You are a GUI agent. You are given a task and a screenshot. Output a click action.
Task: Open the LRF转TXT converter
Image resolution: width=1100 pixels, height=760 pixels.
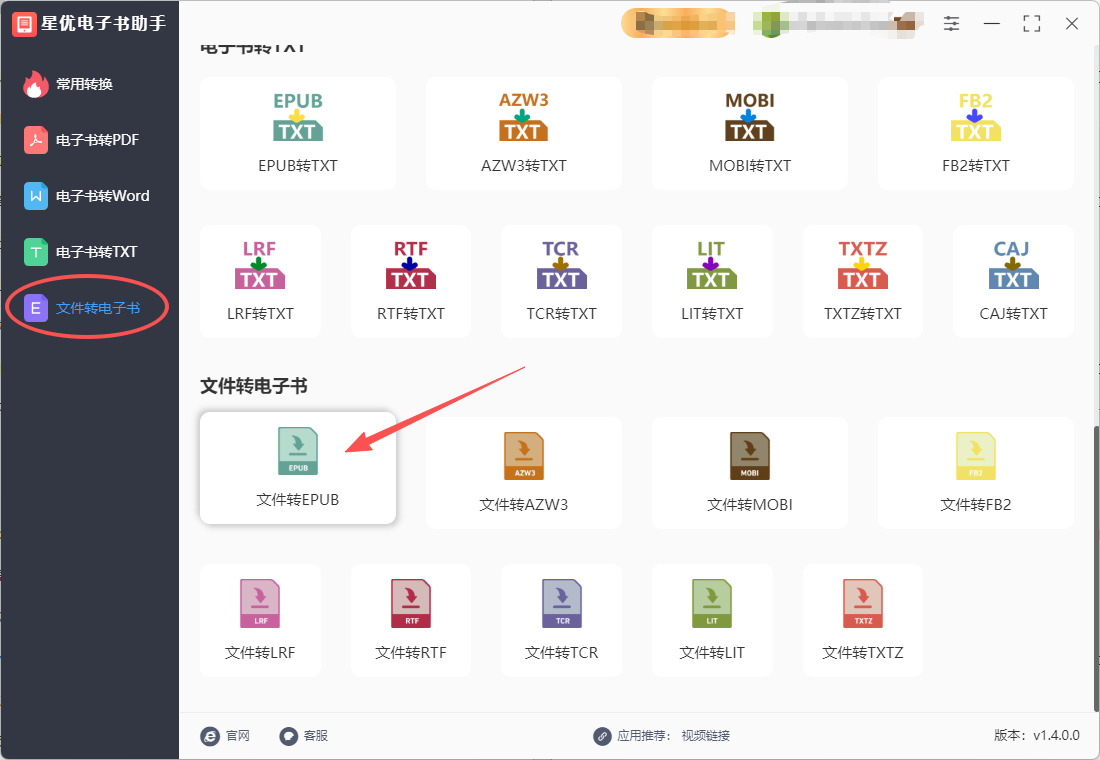[x=260, y=281]
